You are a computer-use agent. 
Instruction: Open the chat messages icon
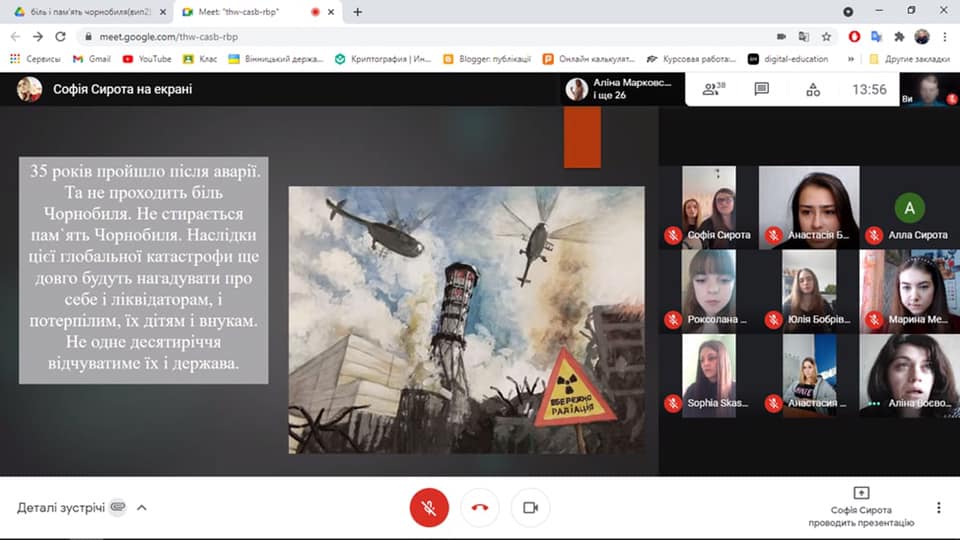tap(762, 89)
